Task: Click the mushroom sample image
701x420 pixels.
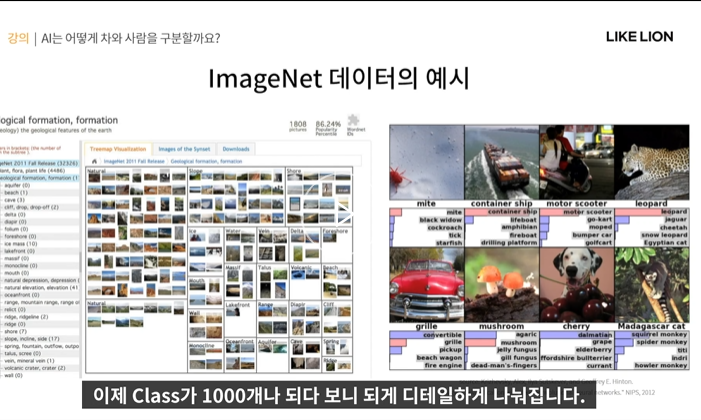Action: [502, 285]
